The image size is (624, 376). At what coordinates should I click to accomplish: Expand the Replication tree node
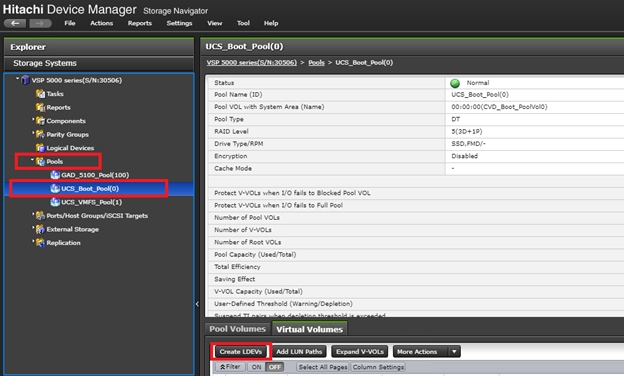coord(33,241)
